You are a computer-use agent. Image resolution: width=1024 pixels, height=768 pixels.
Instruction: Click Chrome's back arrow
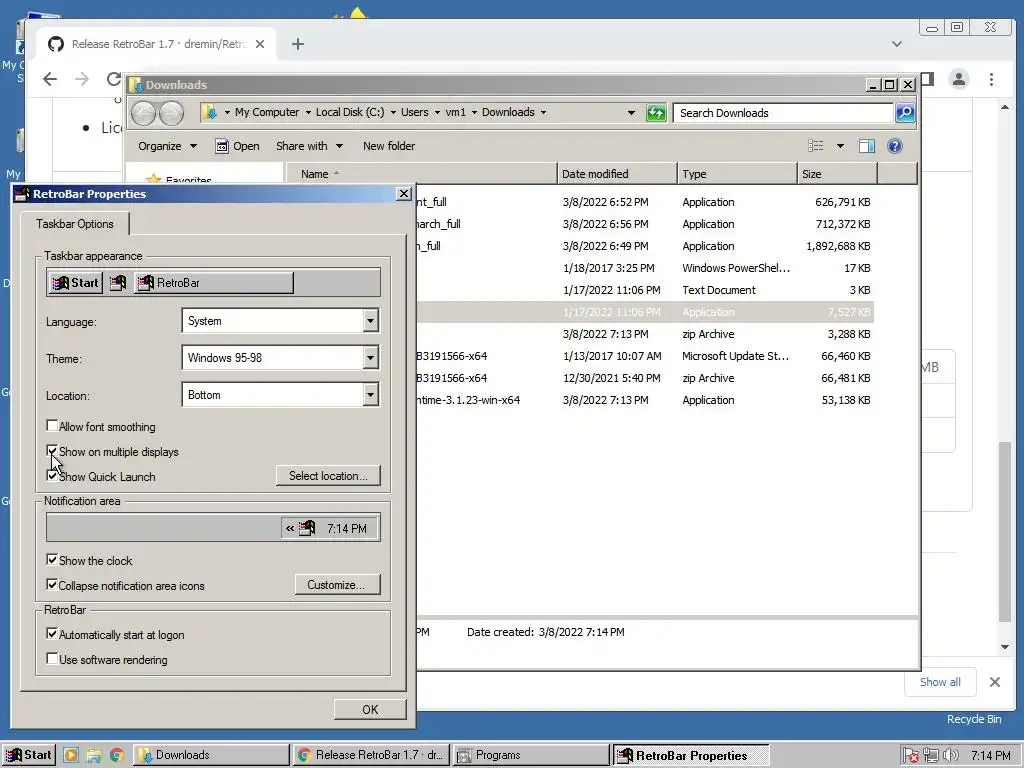(50, 79)
